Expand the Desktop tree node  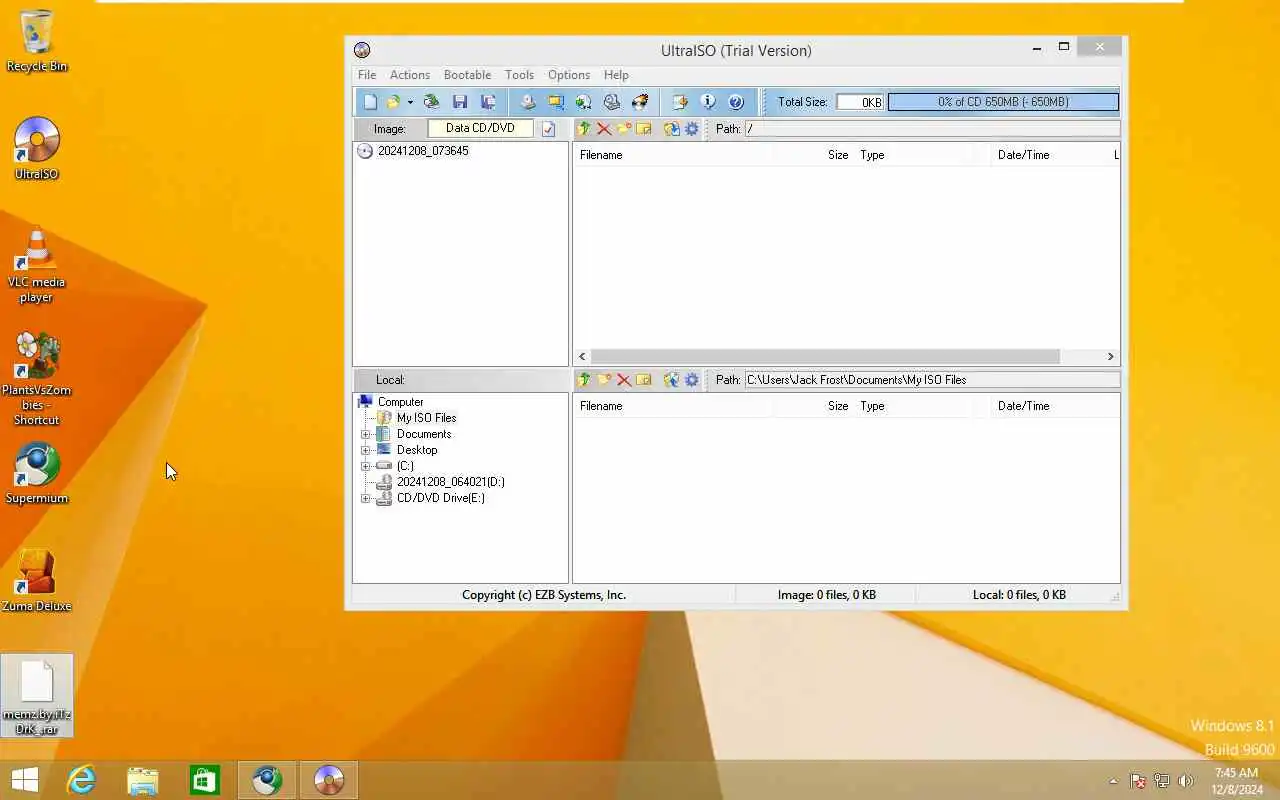pyautogui.click(x=366, y=450)
